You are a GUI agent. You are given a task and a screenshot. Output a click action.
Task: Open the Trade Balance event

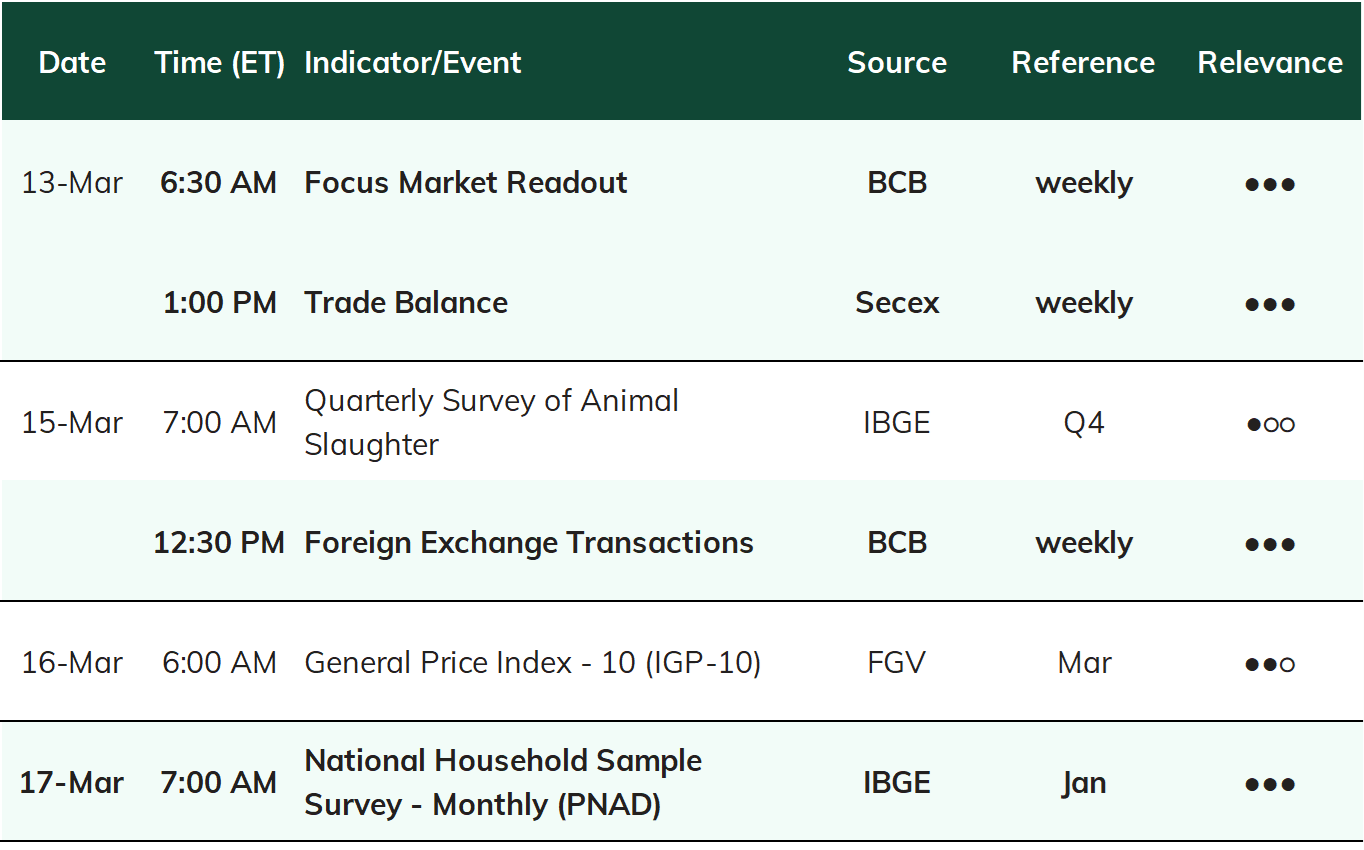pos(406,302)
